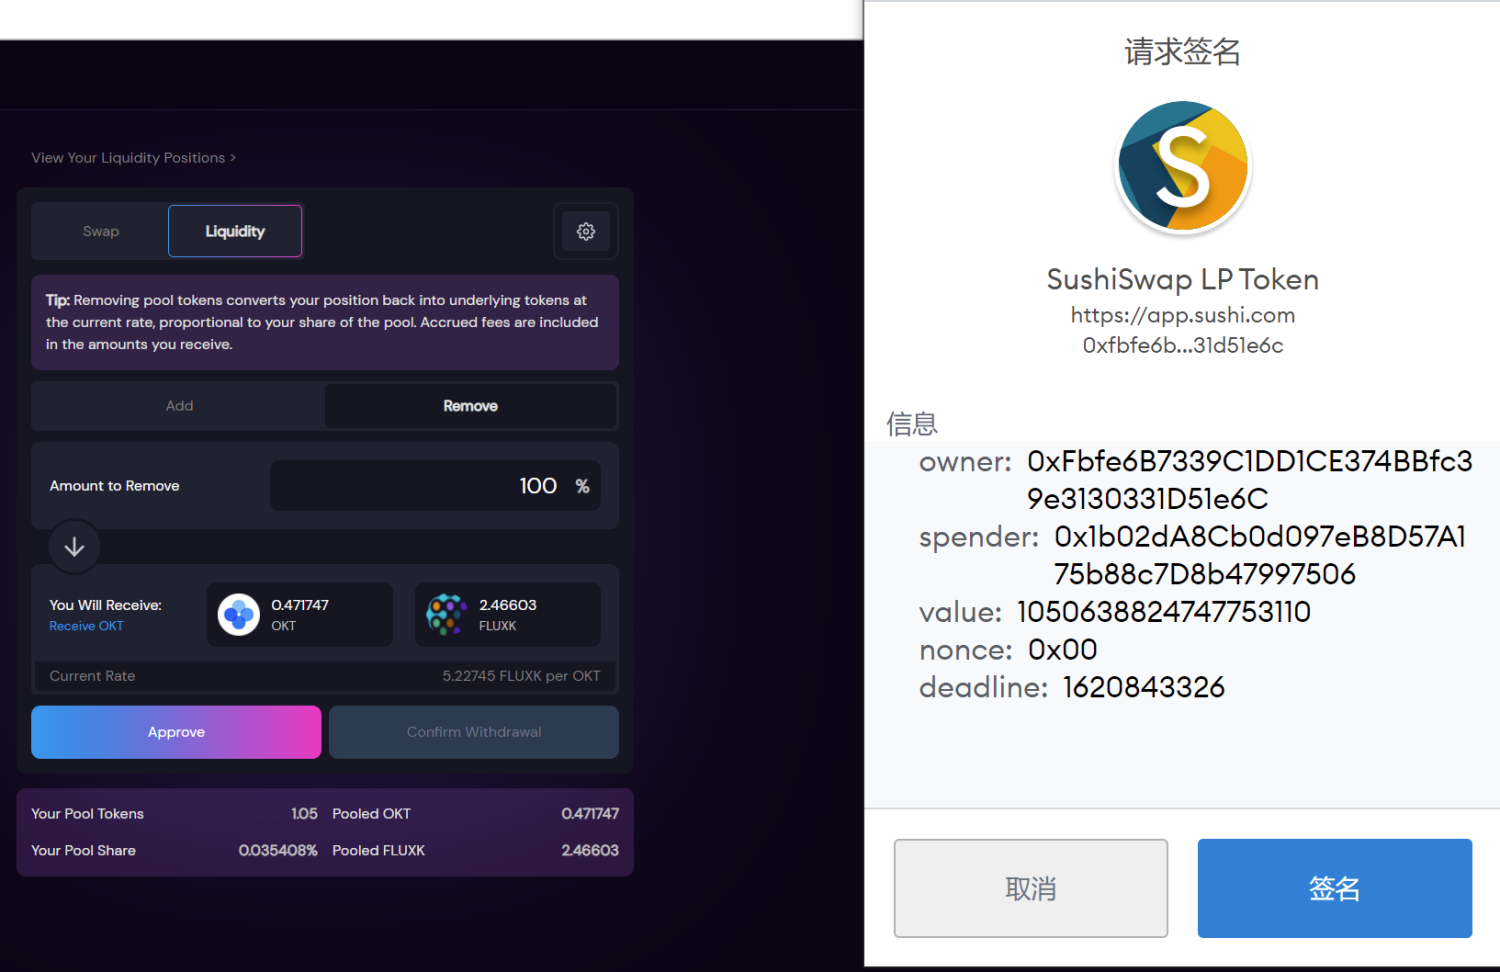Click the Receive OKT link
The width and height of the screenshot is (1500, 972).
[x=86, y=626]
